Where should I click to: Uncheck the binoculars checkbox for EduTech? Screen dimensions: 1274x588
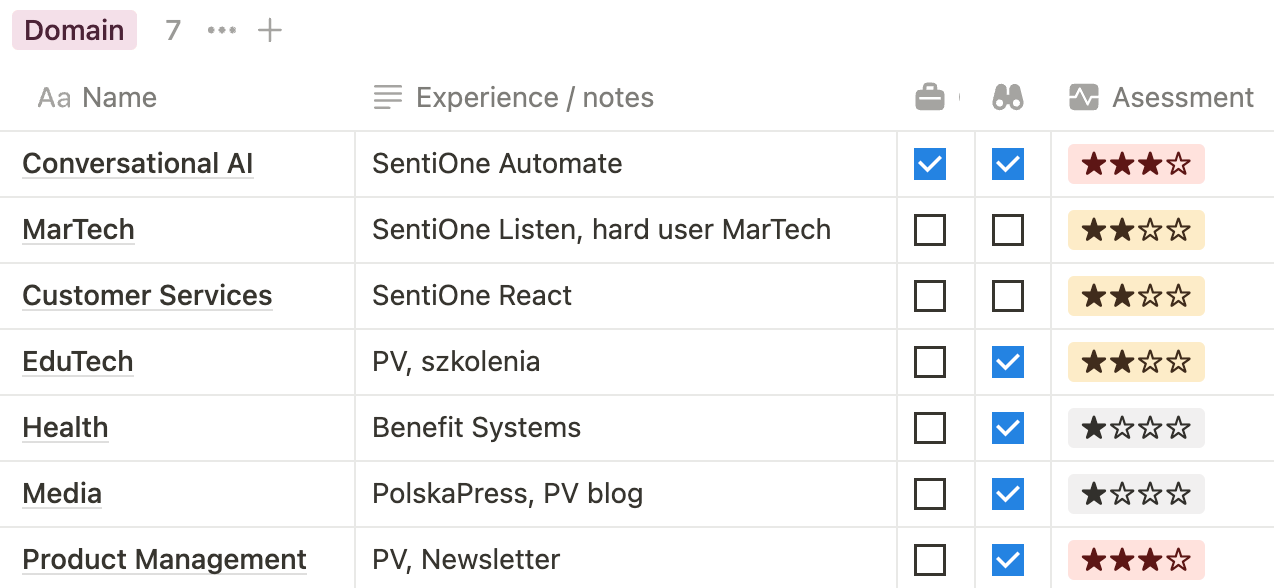[x=1008, y=362]
